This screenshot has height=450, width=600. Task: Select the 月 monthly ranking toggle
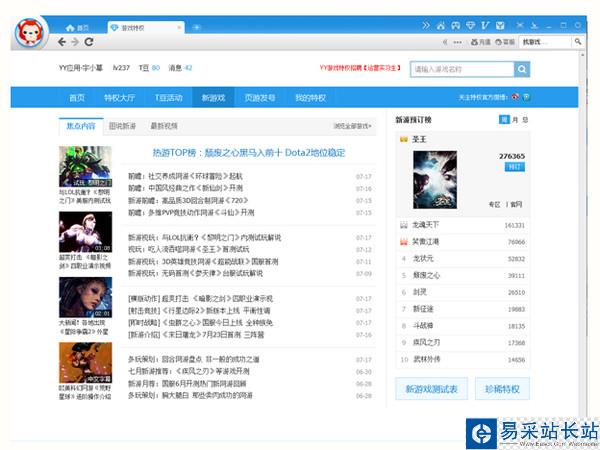pyautogui.click(x=515, y=120)
